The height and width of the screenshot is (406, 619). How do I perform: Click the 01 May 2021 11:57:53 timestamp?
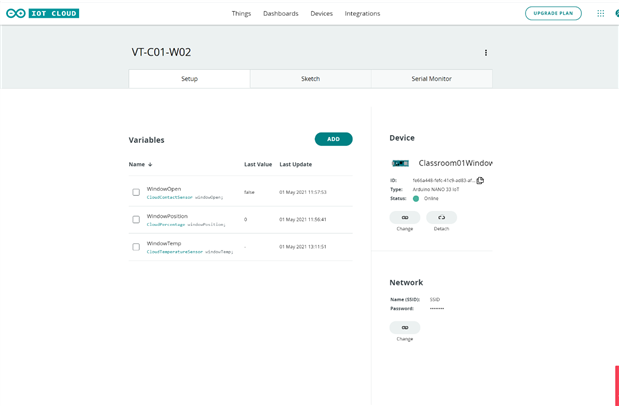click(x=303, y=192)
